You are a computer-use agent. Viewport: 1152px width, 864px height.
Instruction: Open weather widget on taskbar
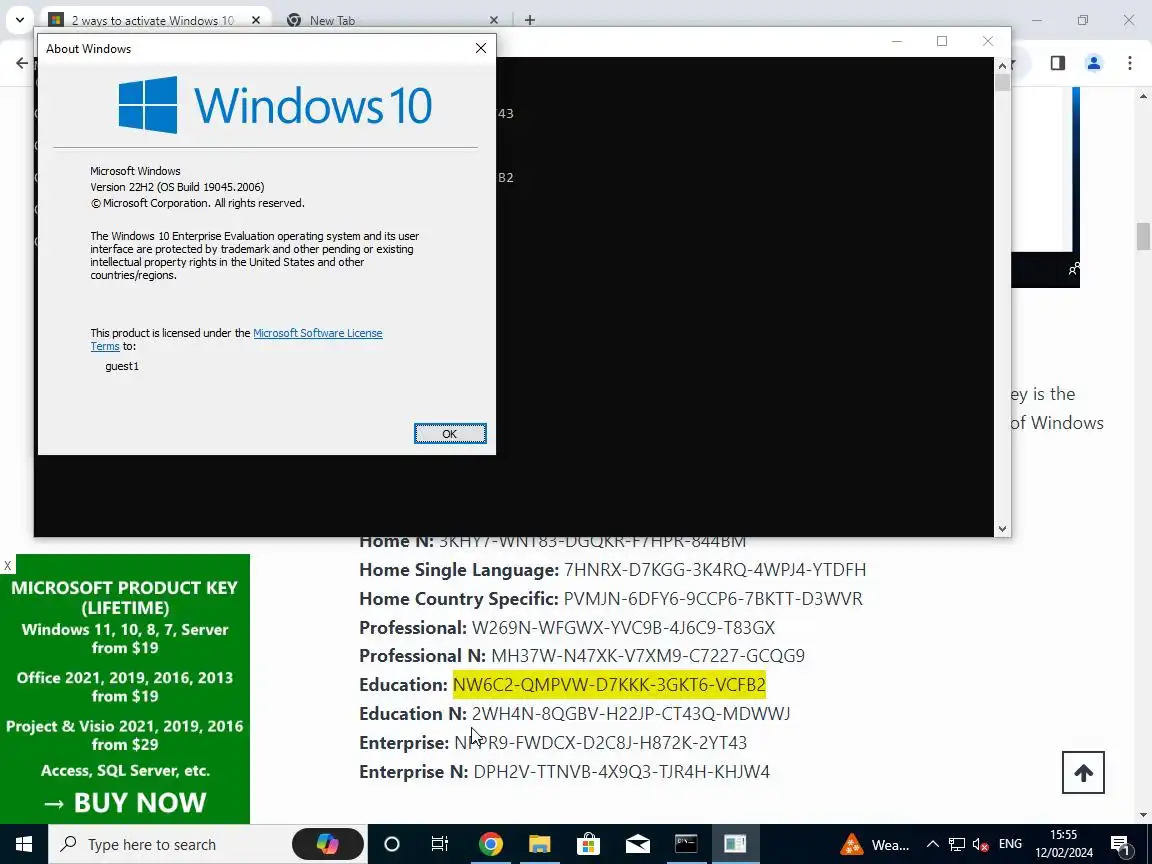(x=875, y=844)
